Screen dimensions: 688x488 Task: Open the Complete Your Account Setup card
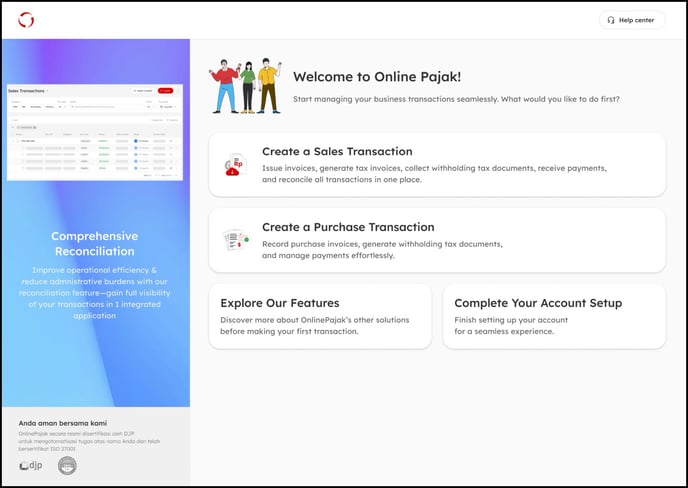[x=554, y=316]
